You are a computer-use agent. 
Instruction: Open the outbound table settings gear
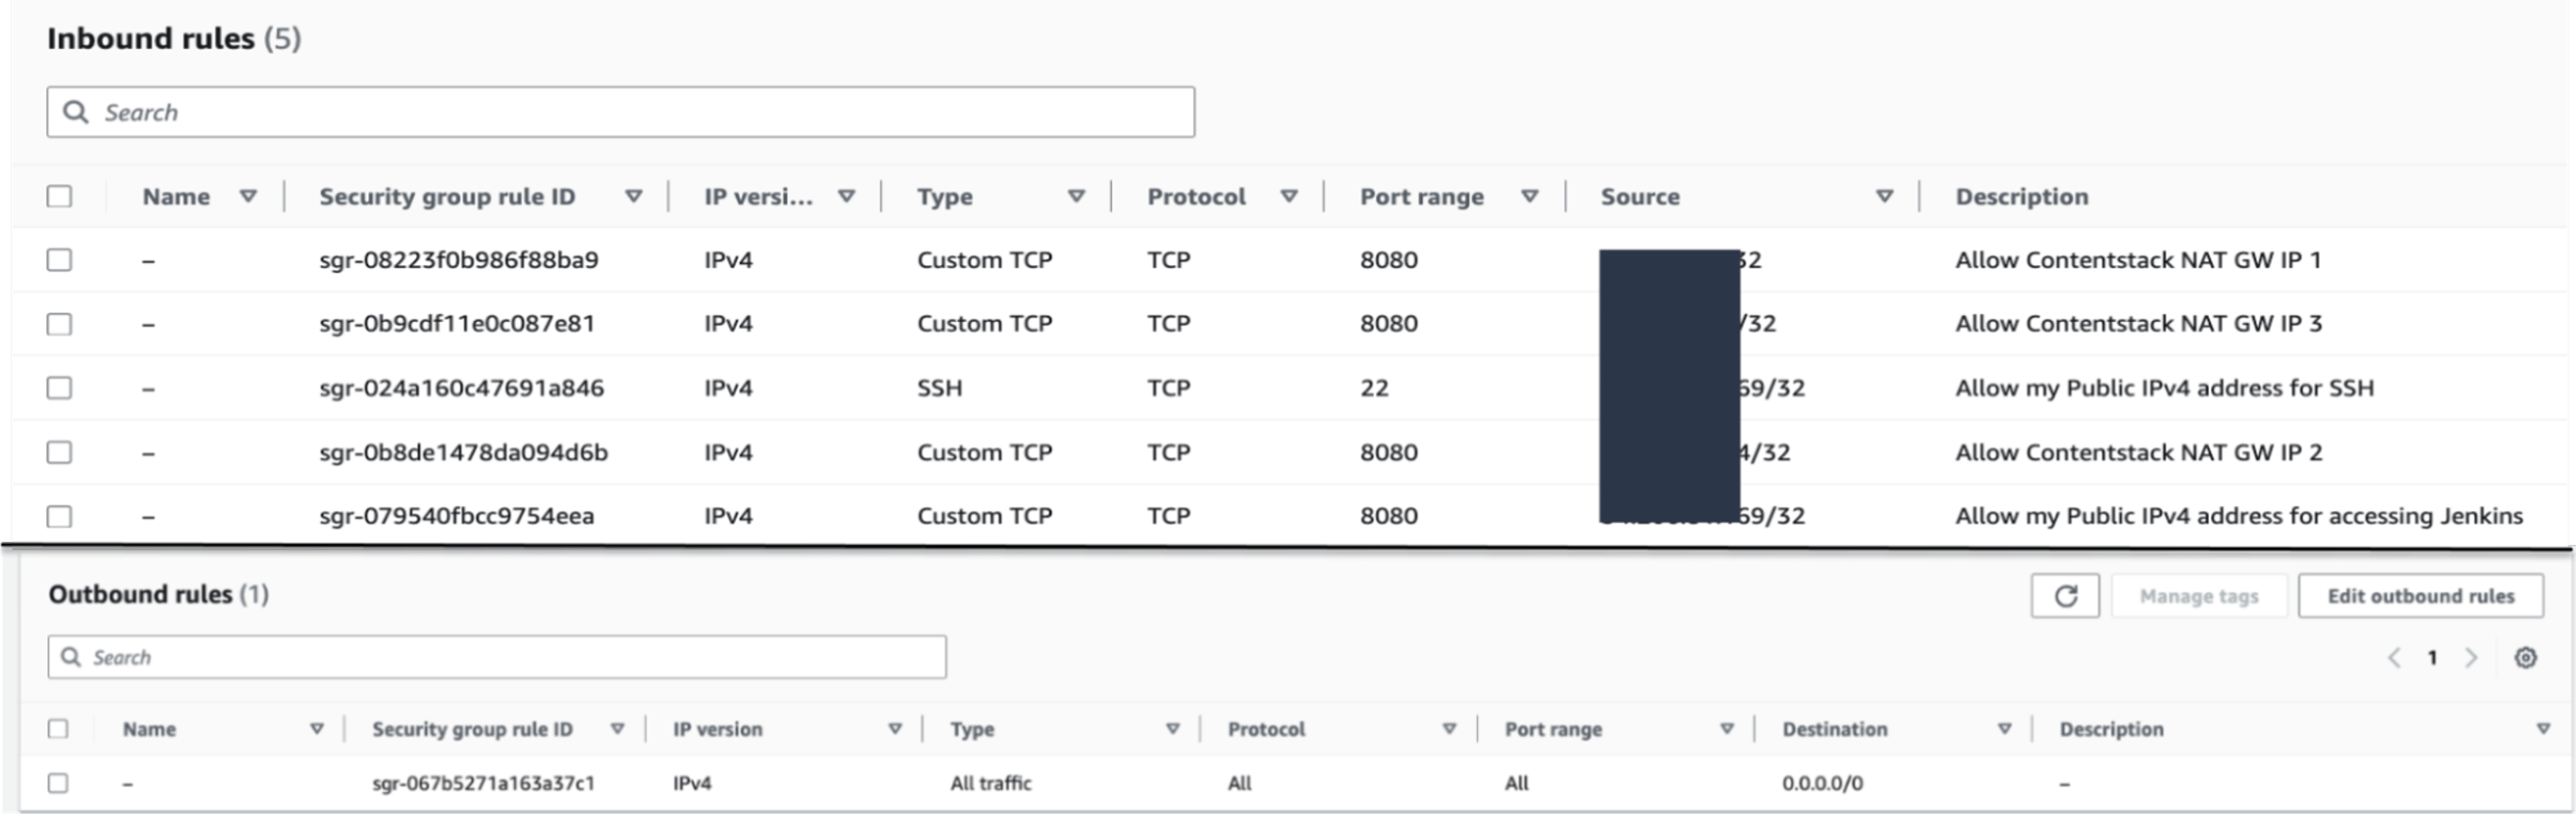click(x=2525, y=657)
